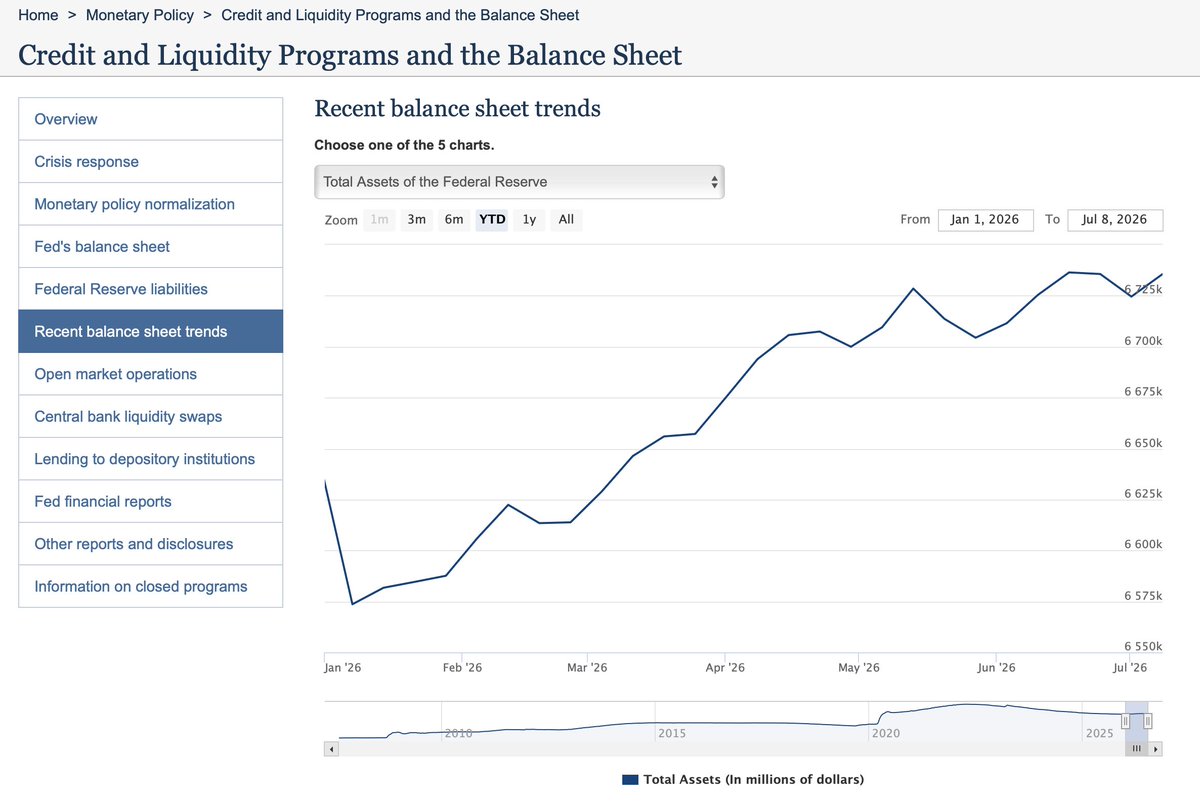Show All data in chart zoom
The height and width of the screenshot is (801, 1200).
pos(566,219)
